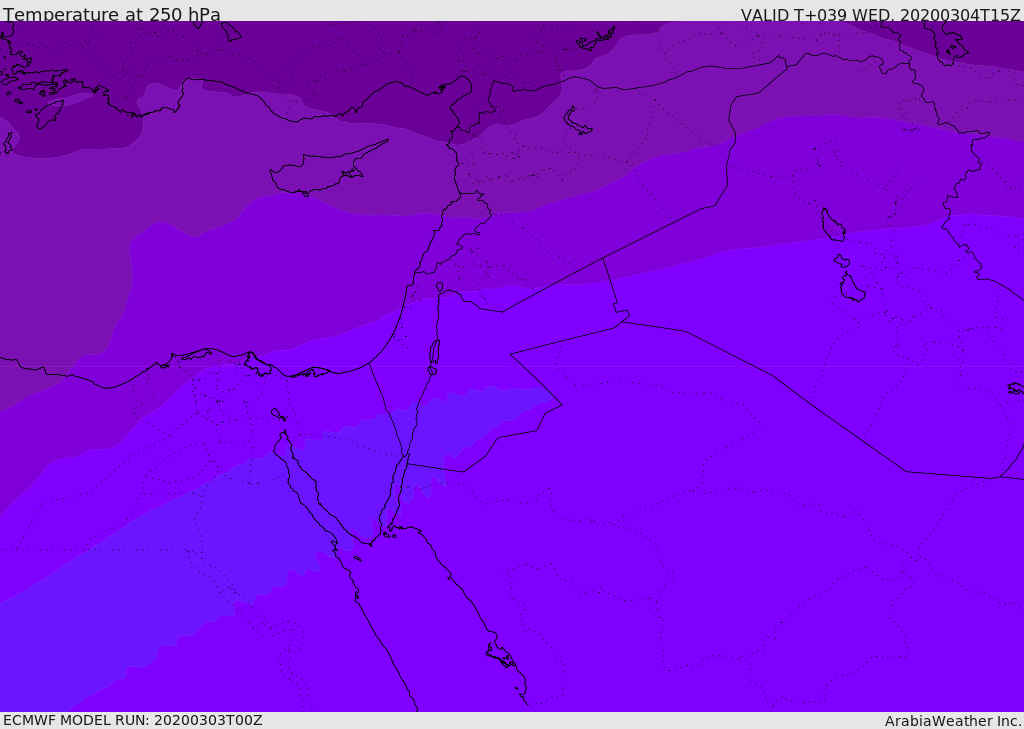1024x729 pixels.
Task: Click the ArabiaWeather Inc. credit text
Action: pos(953,720)
